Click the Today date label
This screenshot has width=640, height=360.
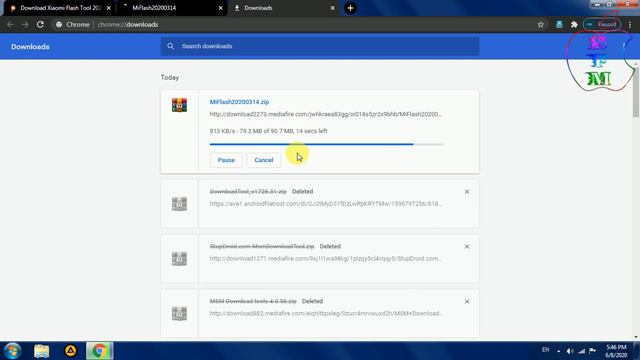point(170,78)
